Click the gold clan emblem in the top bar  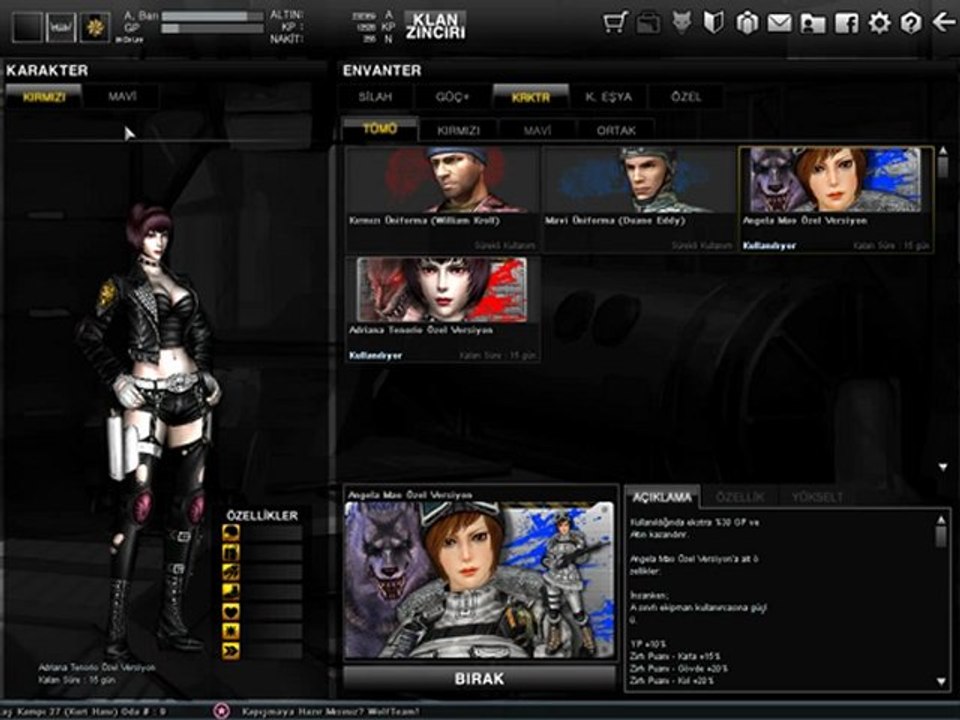[x=95, y=28]
